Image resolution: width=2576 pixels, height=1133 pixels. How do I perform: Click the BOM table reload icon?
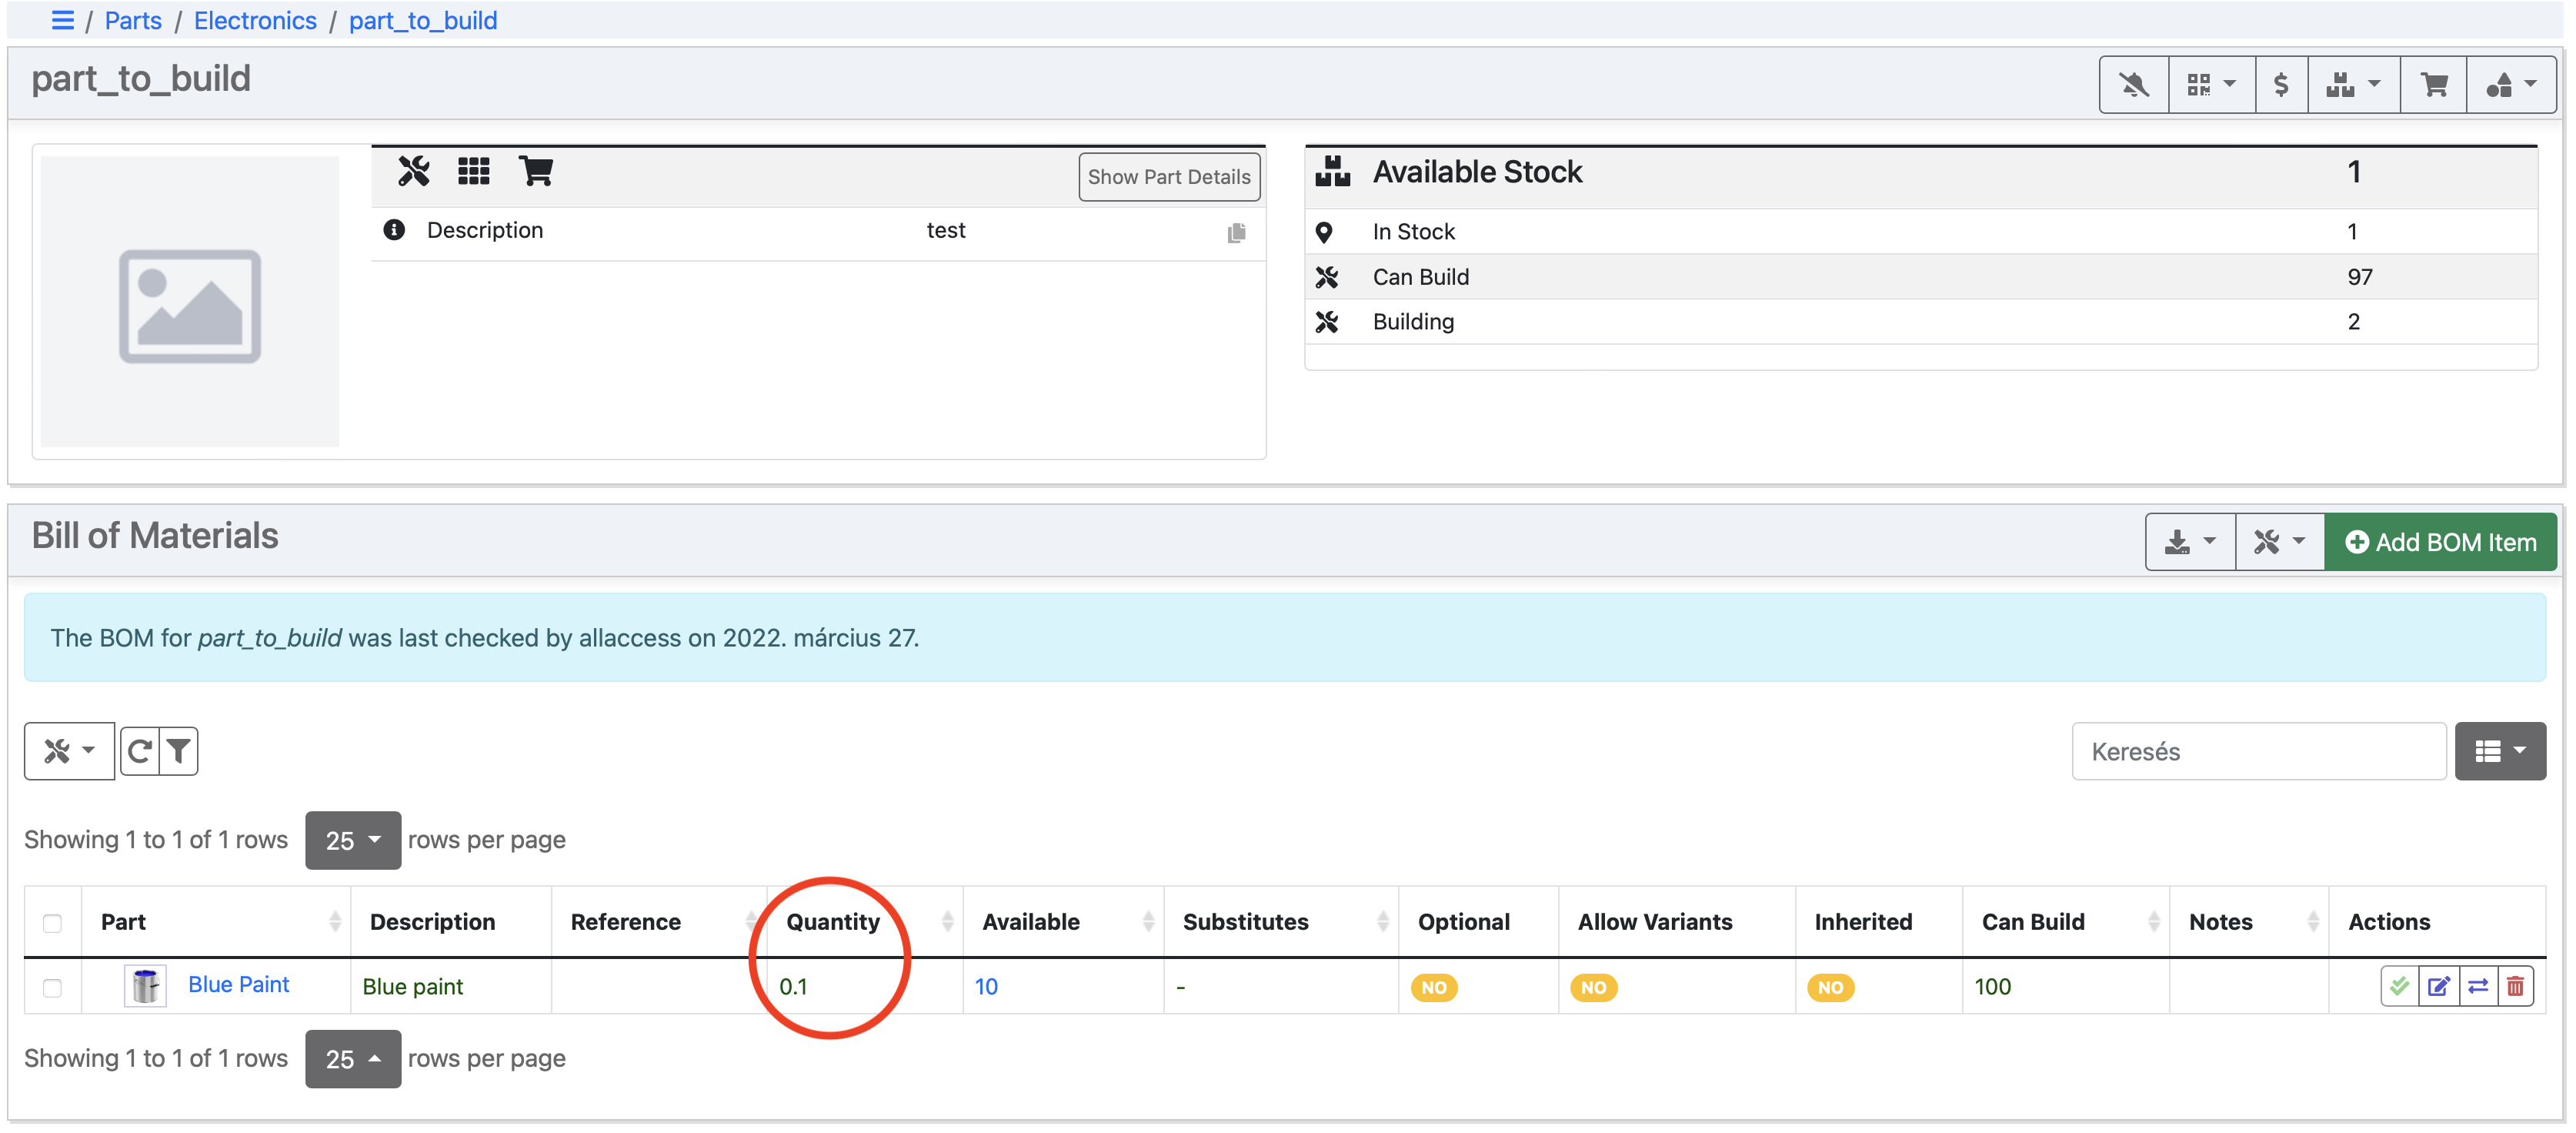coord(140,751)
